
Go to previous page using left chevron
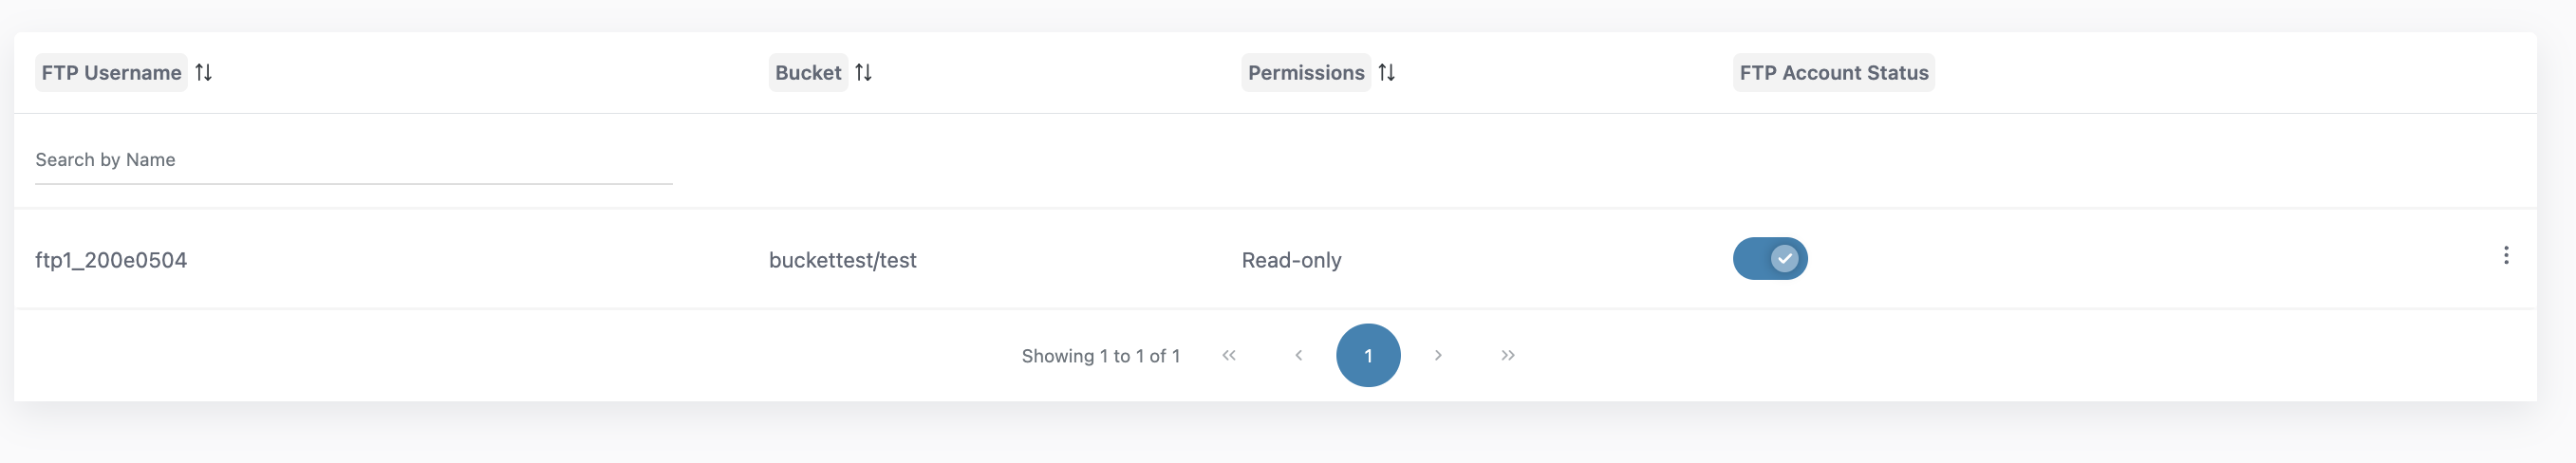1298,355
